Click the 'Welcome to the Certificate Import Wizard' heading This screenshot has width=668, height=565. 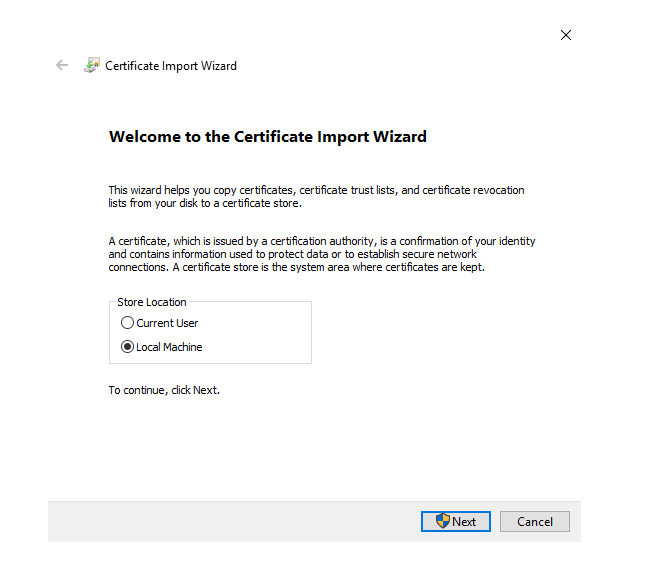tap(267, 137)
